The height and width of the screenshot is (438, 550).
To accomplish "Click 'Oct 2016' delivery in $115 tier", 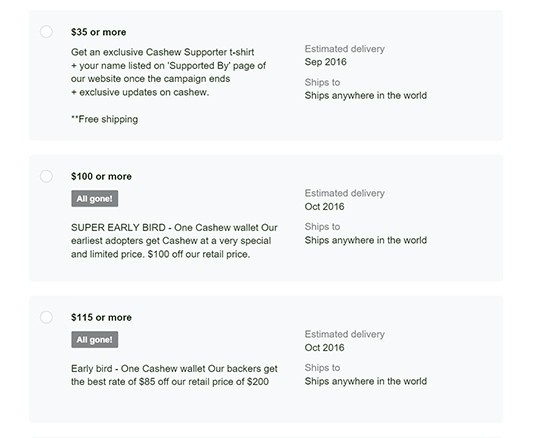I will (x=324, y=348).
